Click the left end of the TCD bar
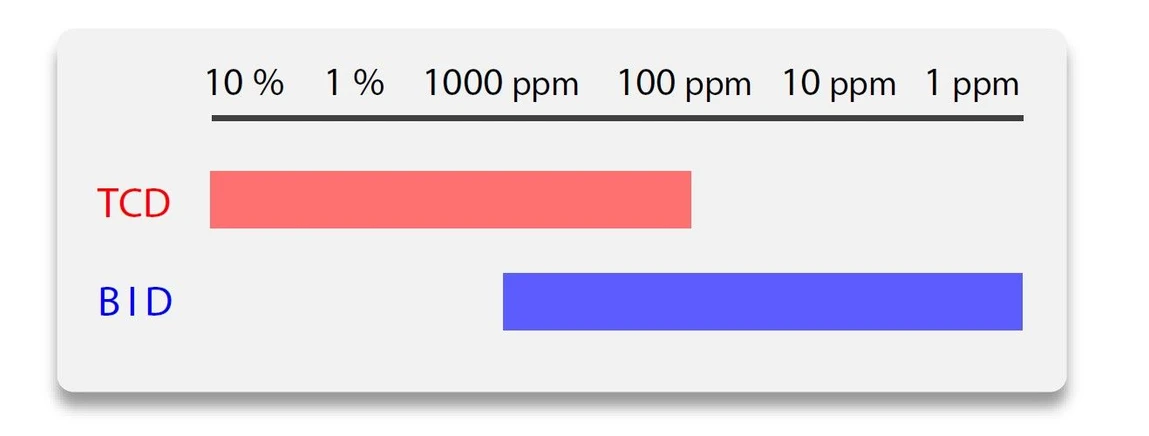 pos(215,200)
